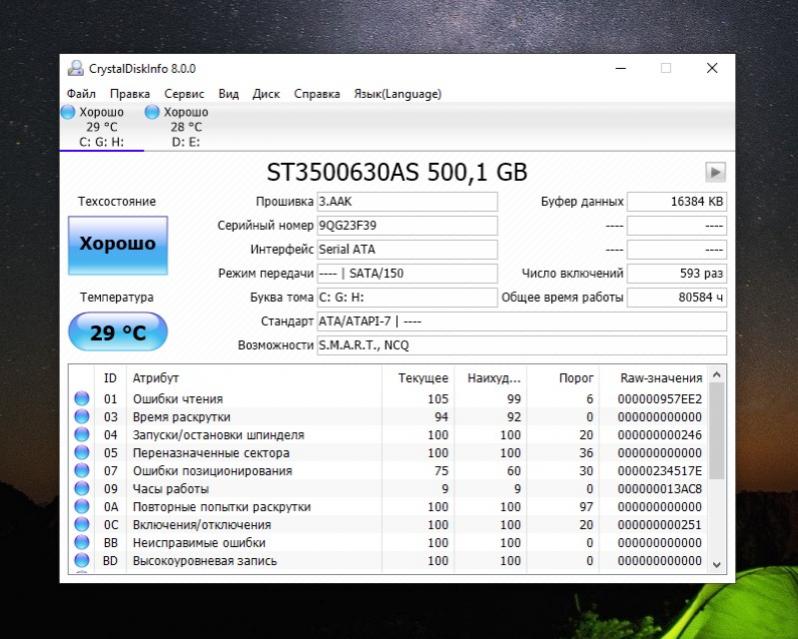798x639 pixels.
Task: Click status icon for attribute 01 Ошибки чтения
Action: [x=82, y=398]
